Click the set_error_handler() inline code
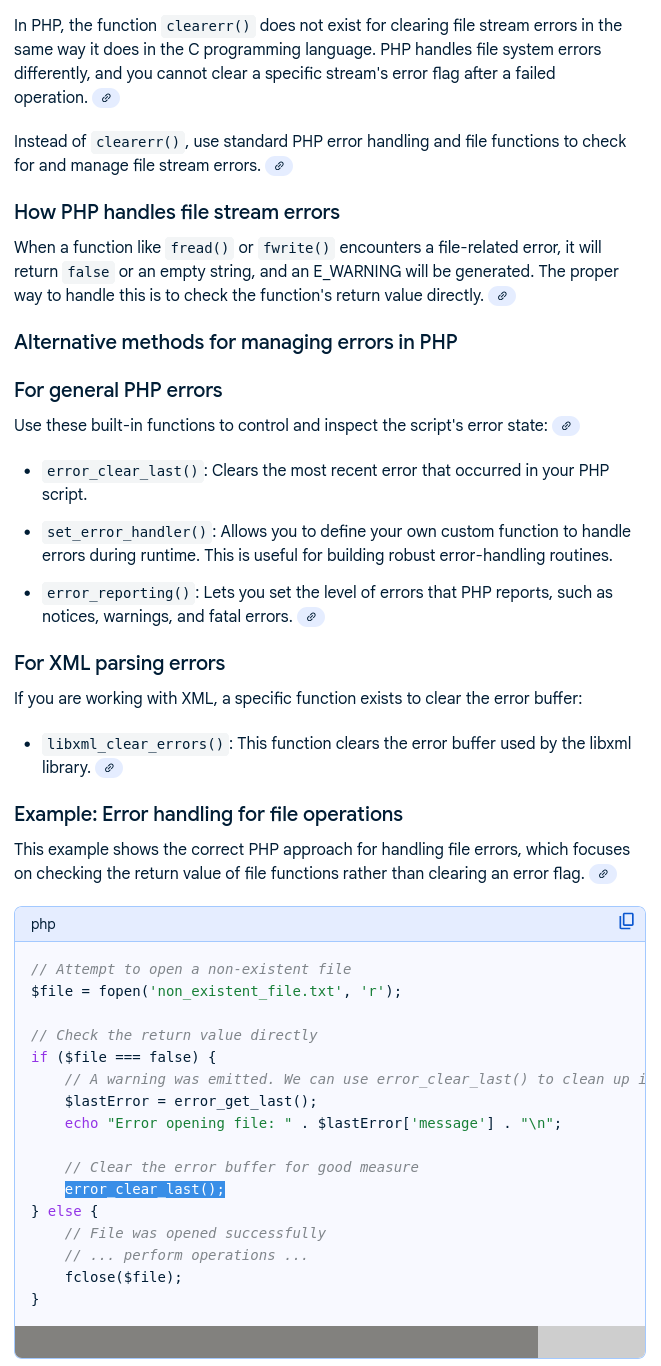 pyautogui.click(x=127, y=532)
